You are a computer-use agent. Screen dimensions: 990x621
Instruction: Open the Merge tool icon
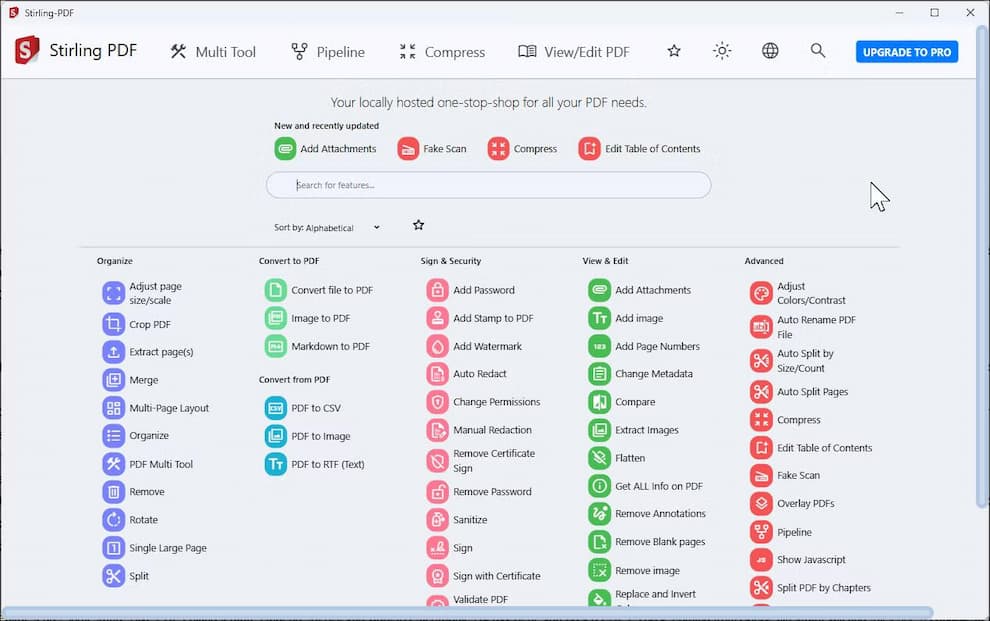point(114,380)
